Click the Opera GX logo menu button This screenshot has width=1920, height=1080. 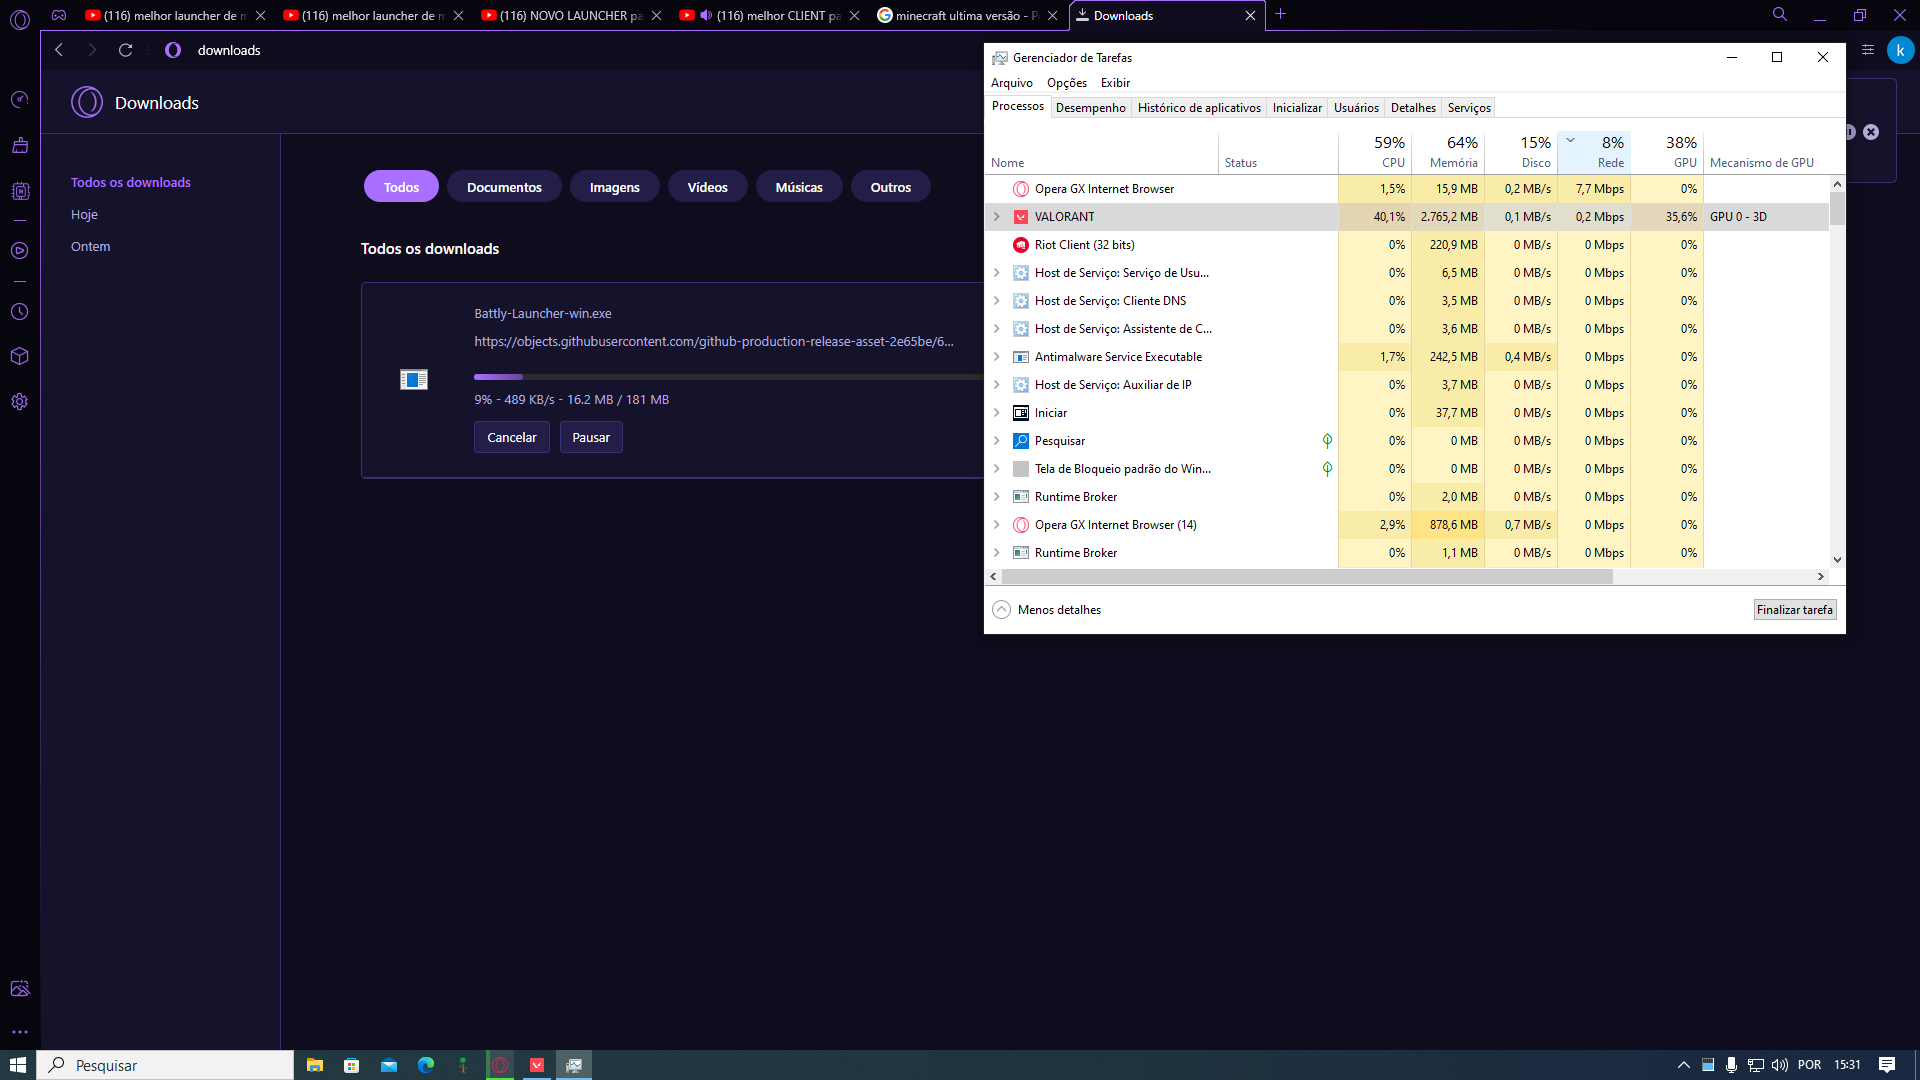[x=19, y=18]
